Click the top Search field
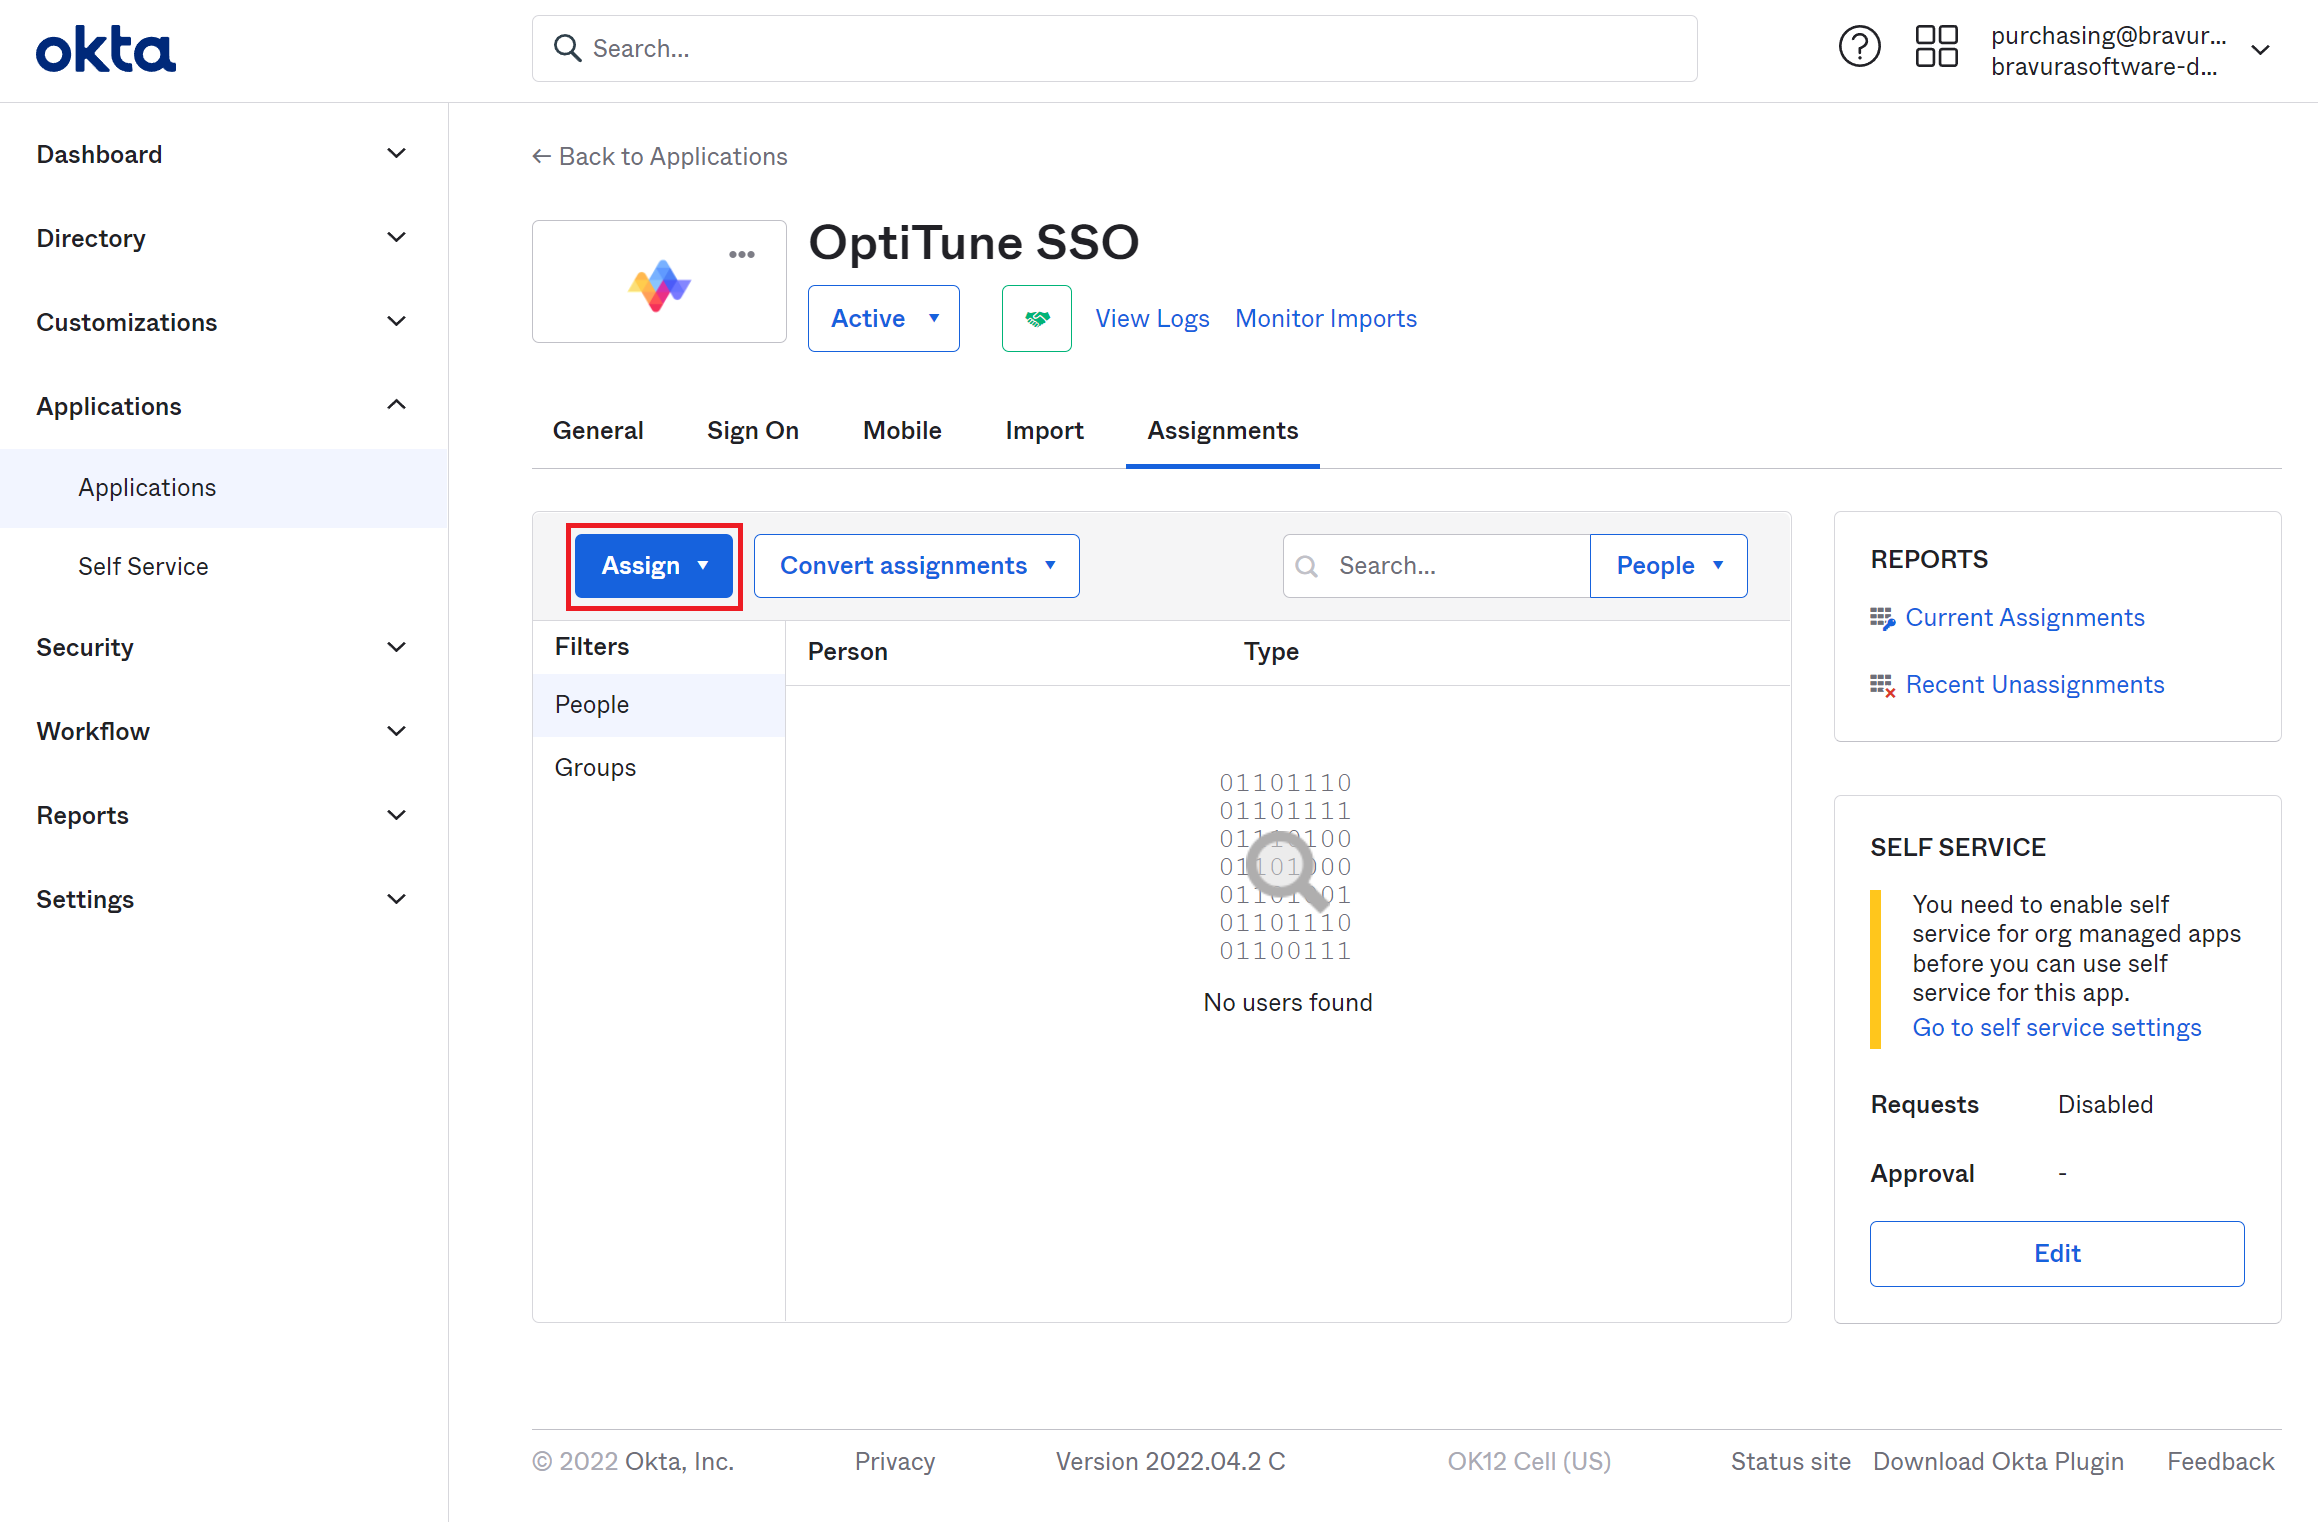Viewport: 2318px width, 1522px height. coord(1114,48)
